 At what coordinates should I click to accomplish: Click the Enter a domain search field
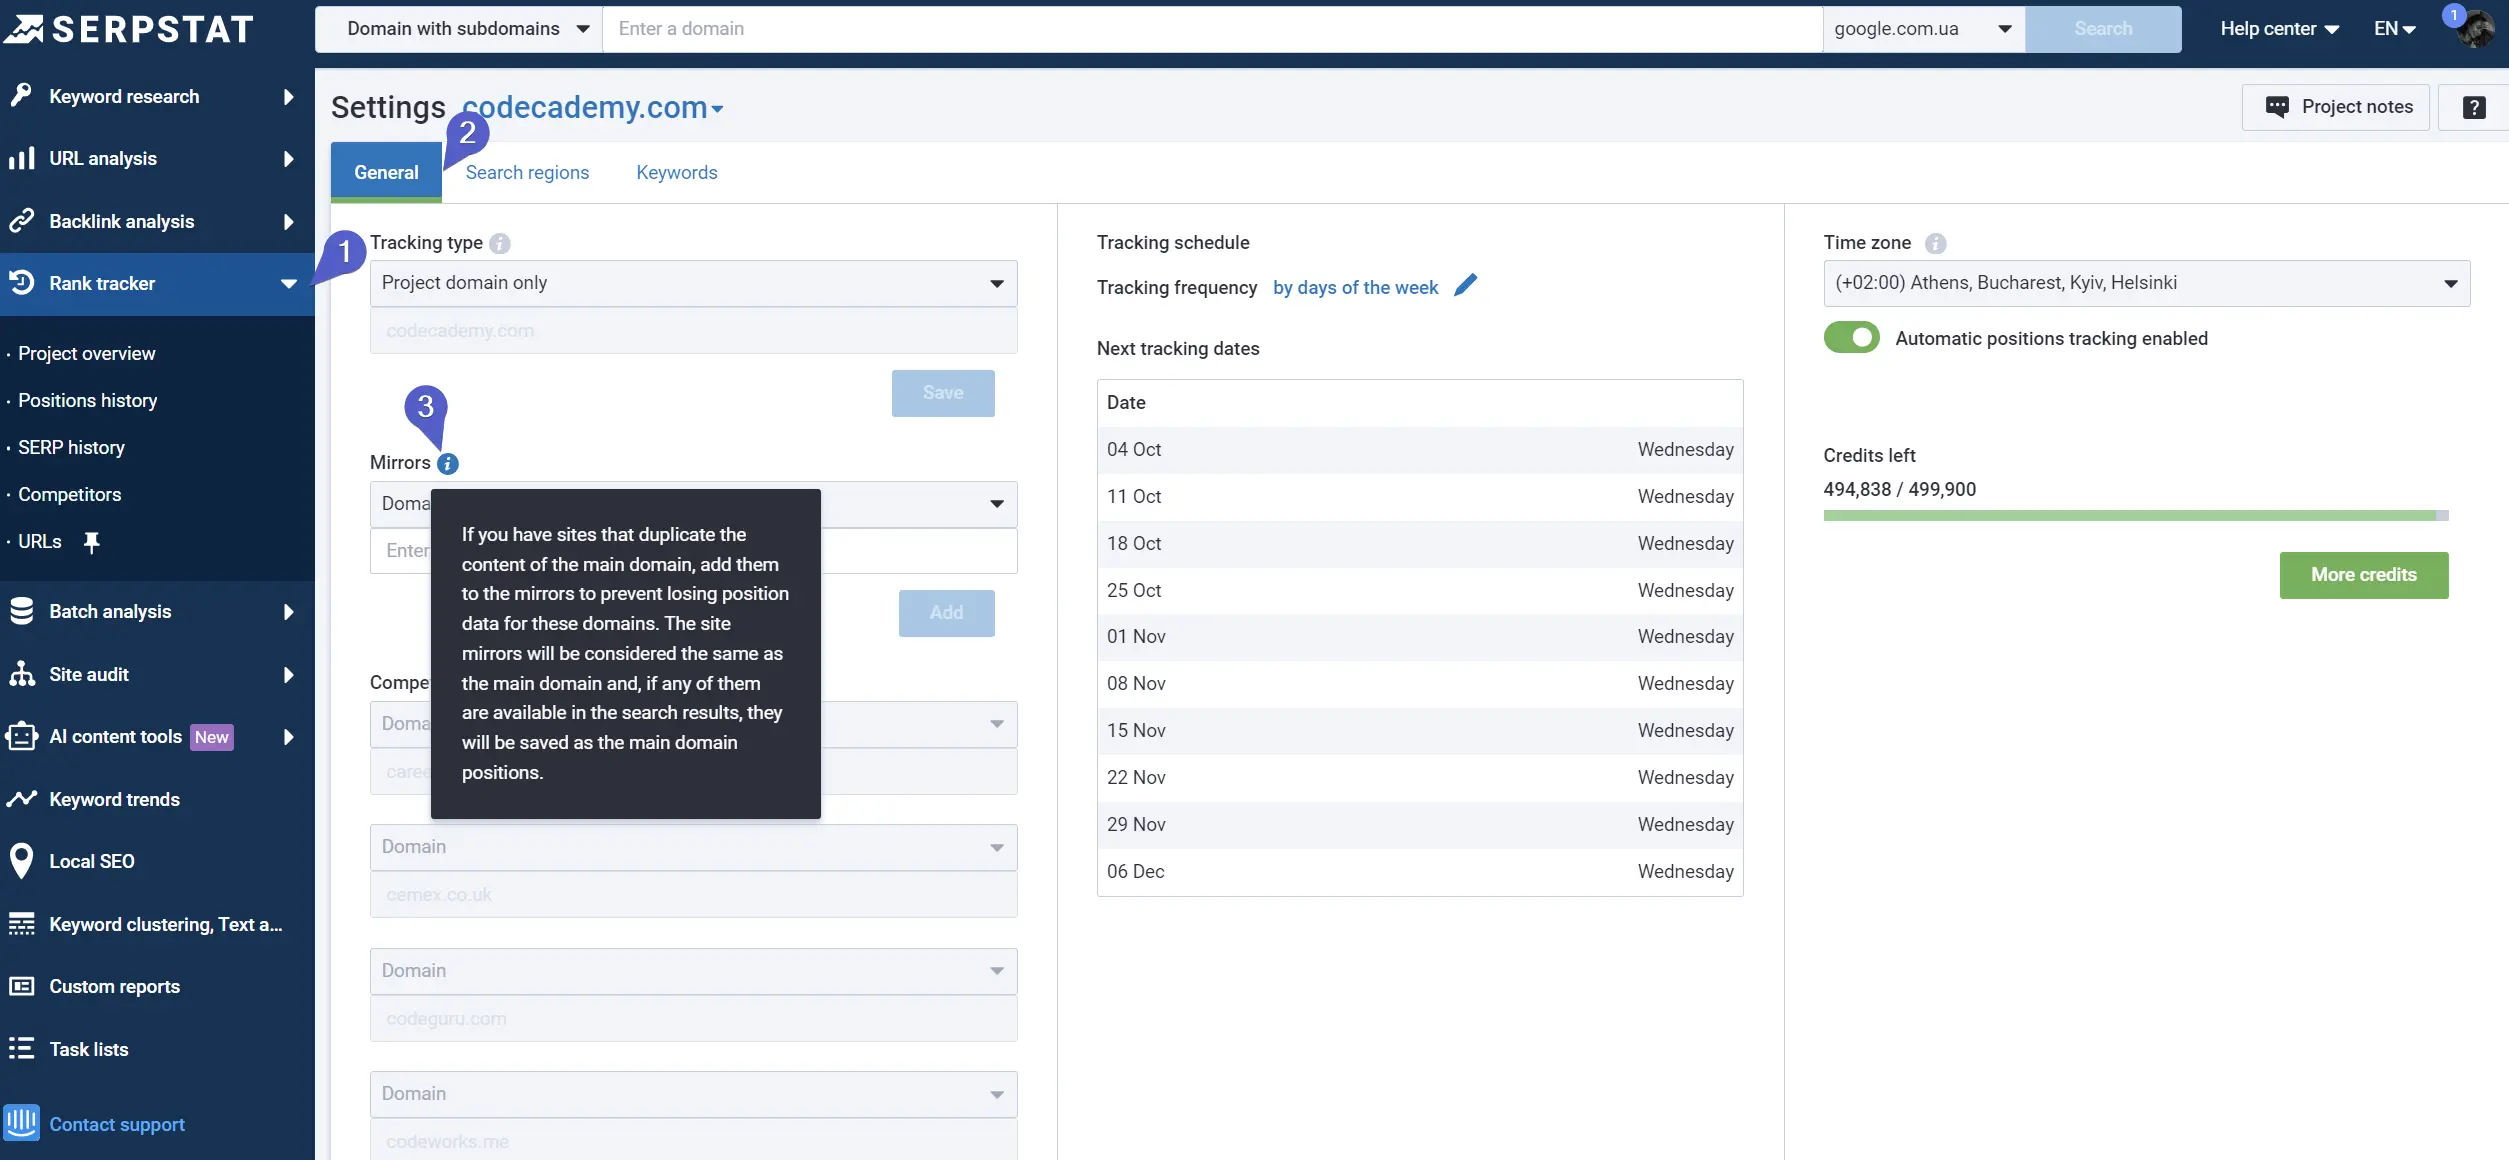(1211, 29)
